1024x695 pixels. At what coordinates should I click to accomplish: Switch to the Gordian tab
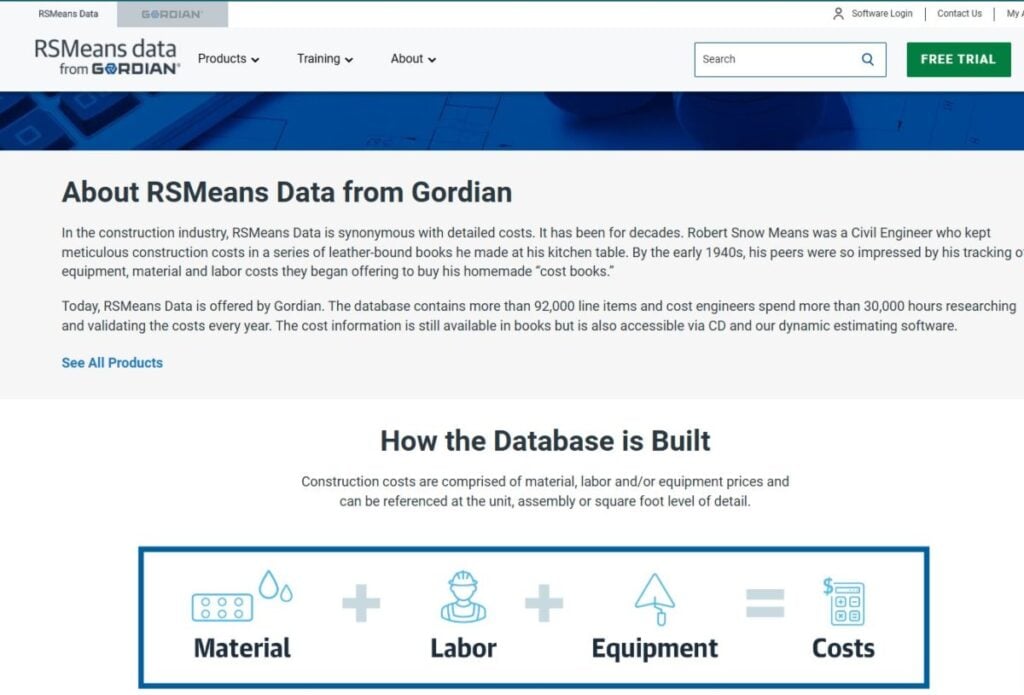coord(172,14)
